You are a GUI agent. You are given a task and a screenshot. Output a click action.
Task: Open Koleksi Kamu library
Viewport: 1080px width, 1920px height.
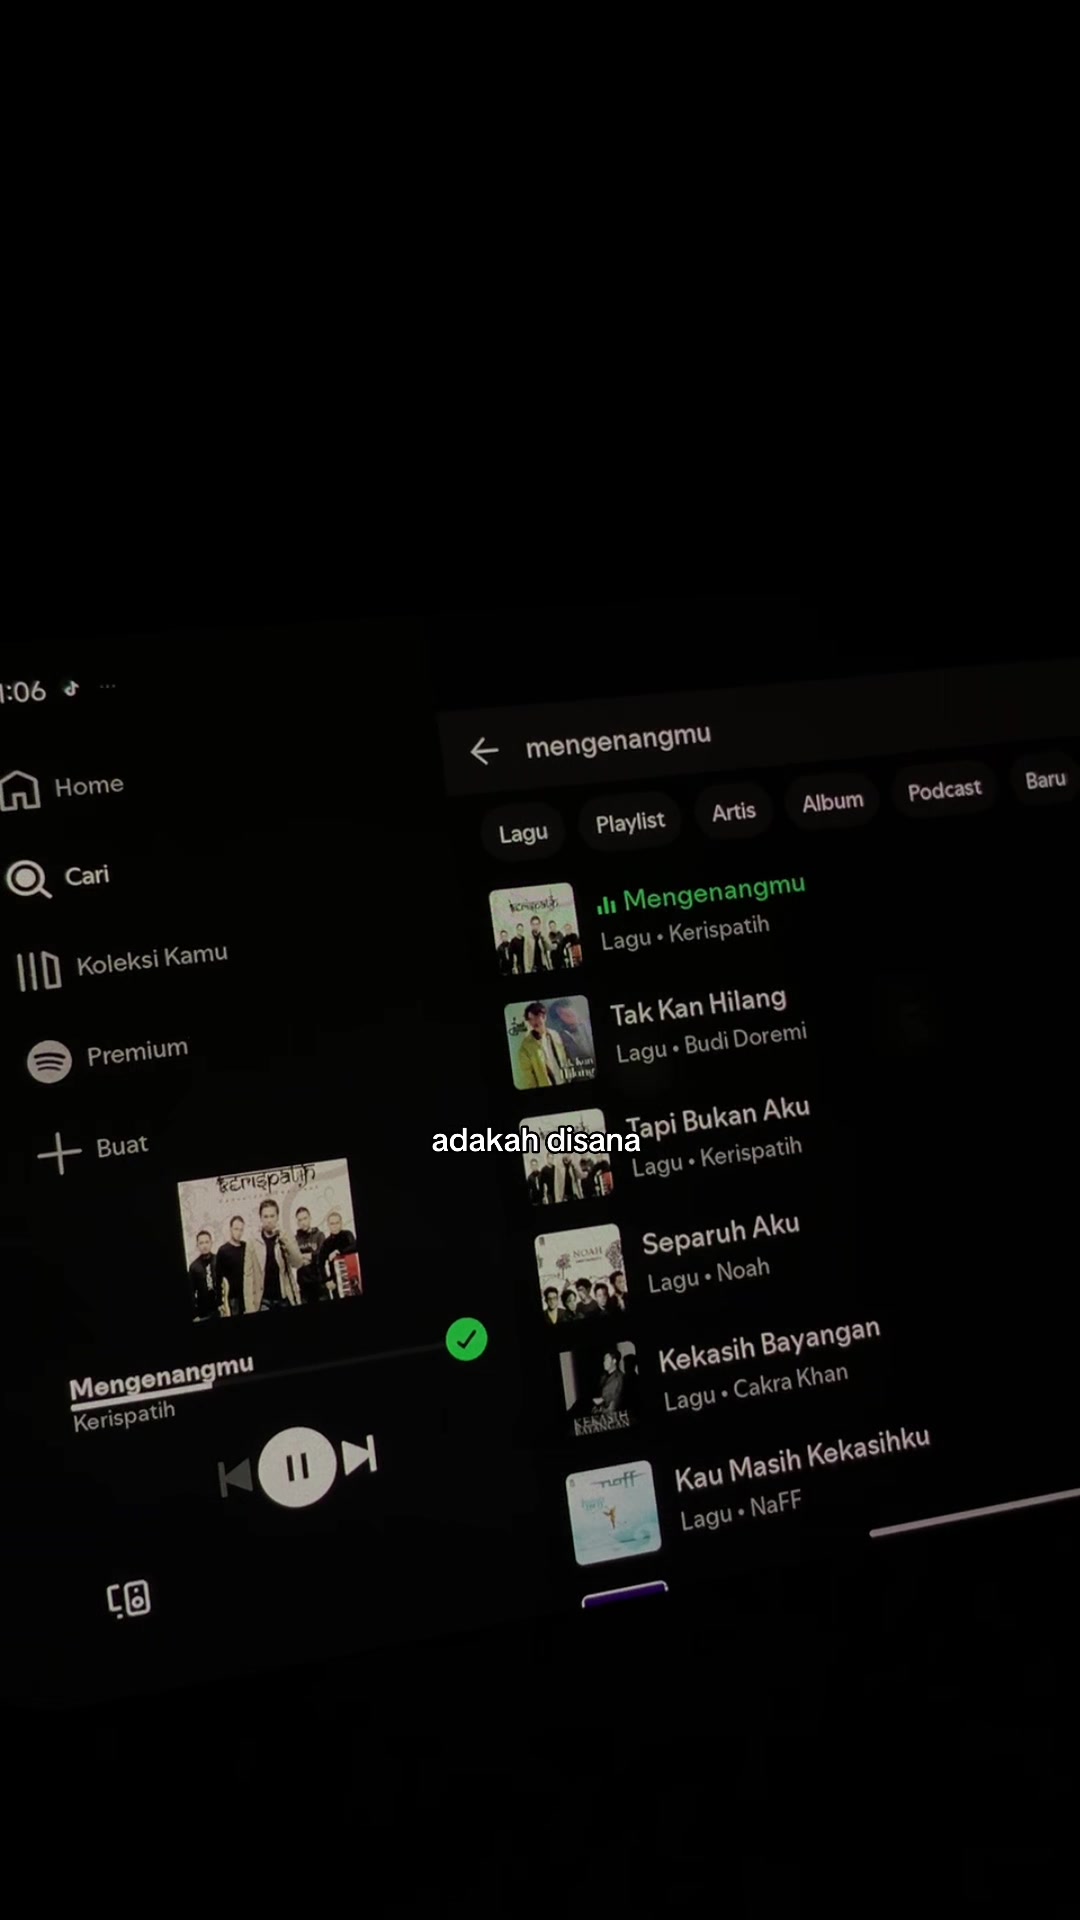click(x=122, y=965)
